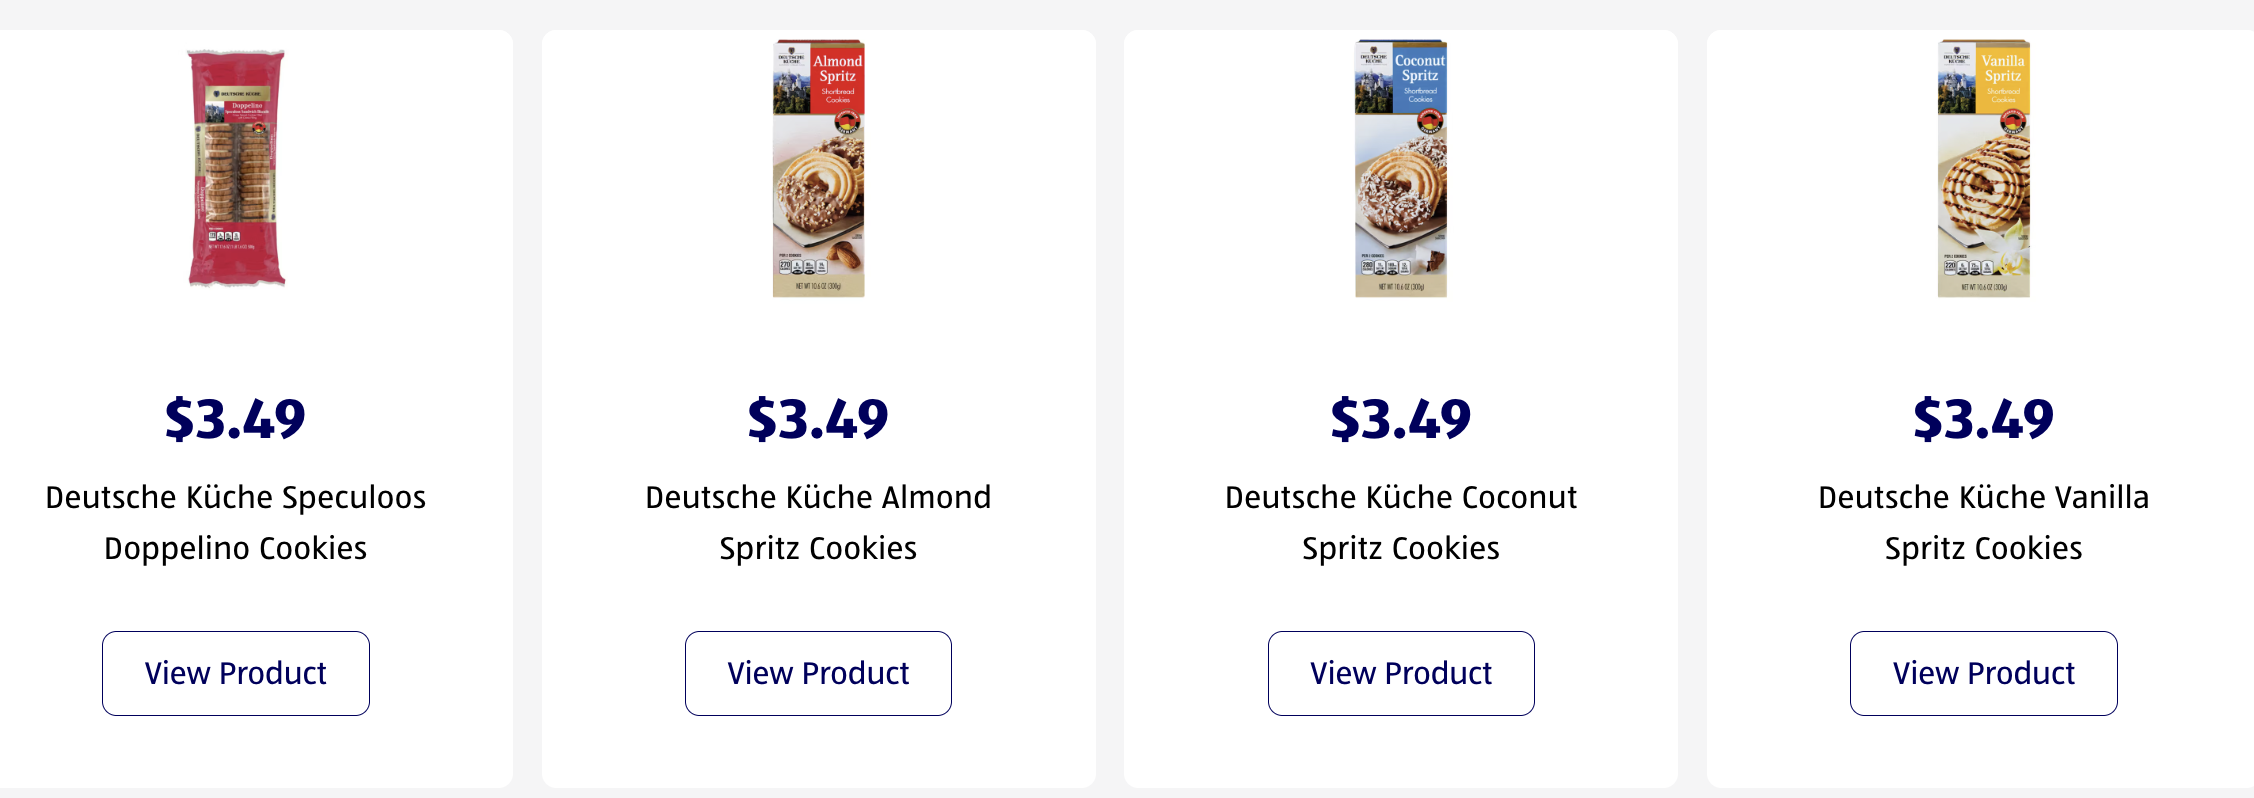Click the Deutsche Küche Vanilla Spritz Cookies name
Screen dimensions: 2254x798
coord(1983,522)
